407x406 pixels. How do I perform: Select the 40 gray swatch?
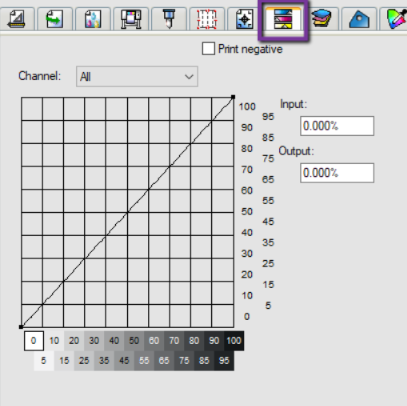[x=114, y=341]
